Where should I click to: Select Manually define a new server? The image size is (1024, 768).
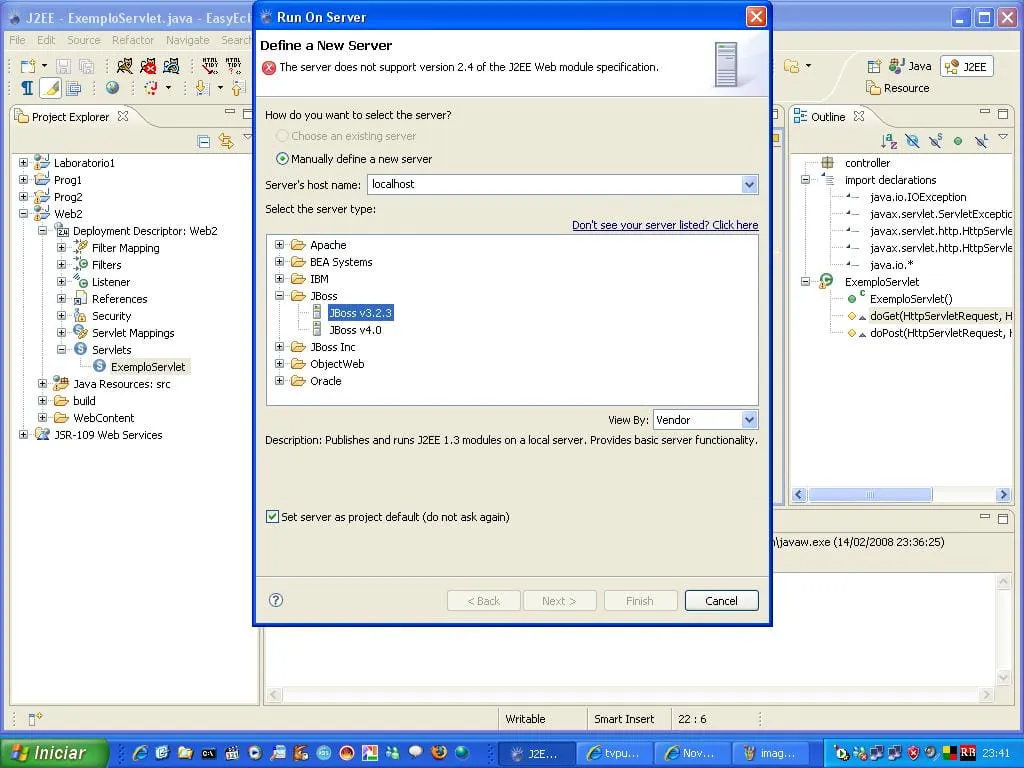point(283,159)
